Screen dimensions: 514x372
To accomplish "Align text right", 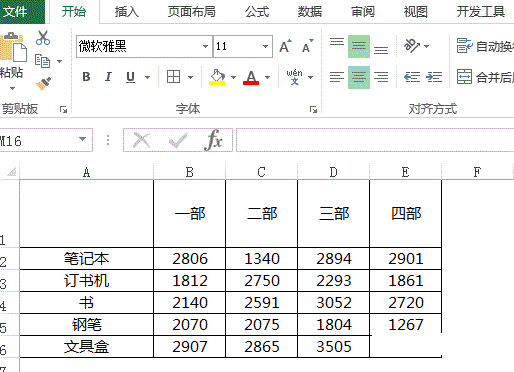I will tap(381, 77).
